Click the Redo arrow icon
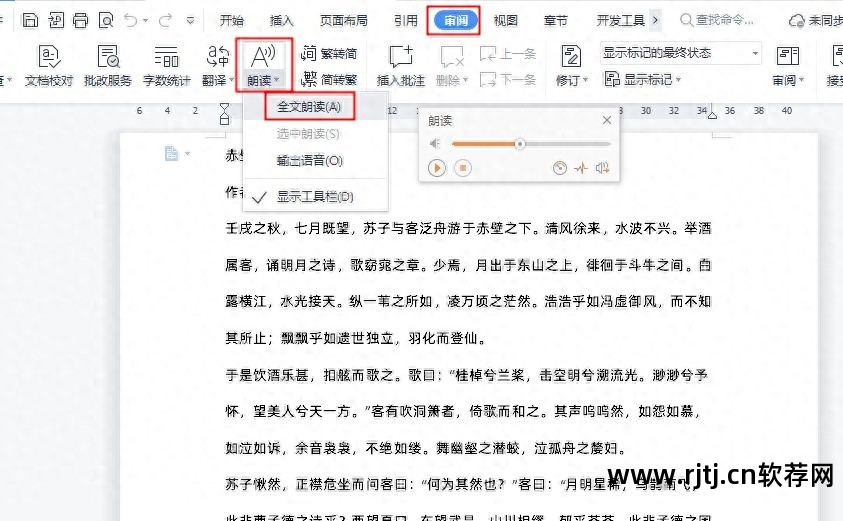The image size is (843, 521). click(x=166, y=20)
